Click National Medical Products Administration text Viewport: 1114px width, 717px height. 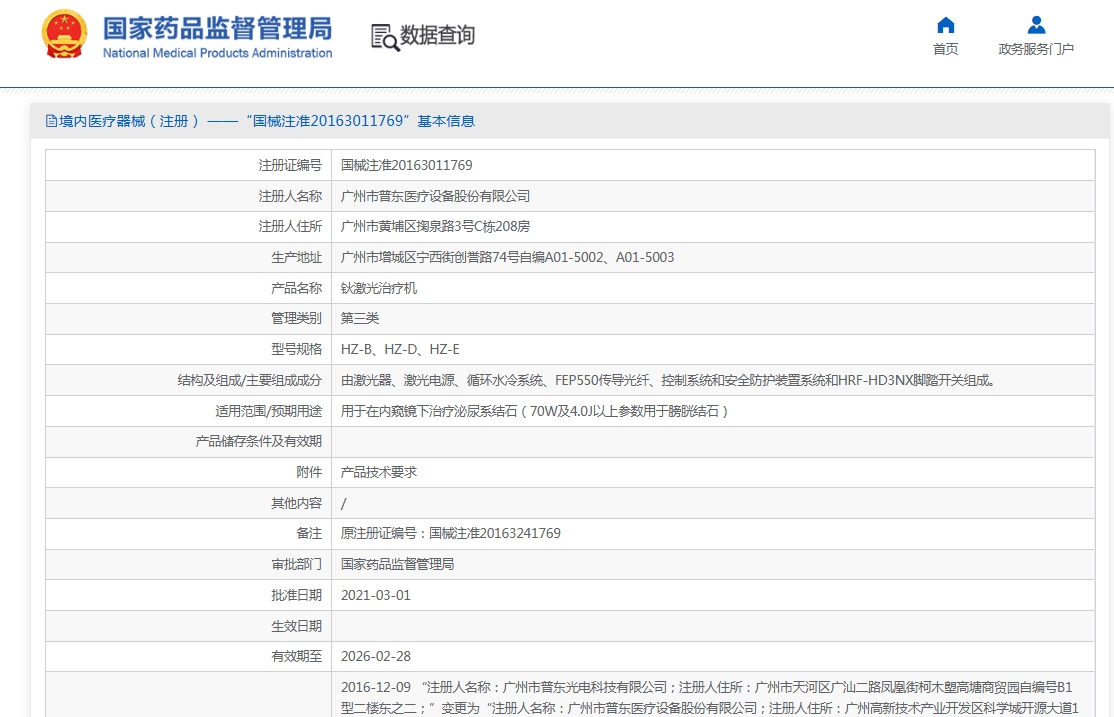217,53
